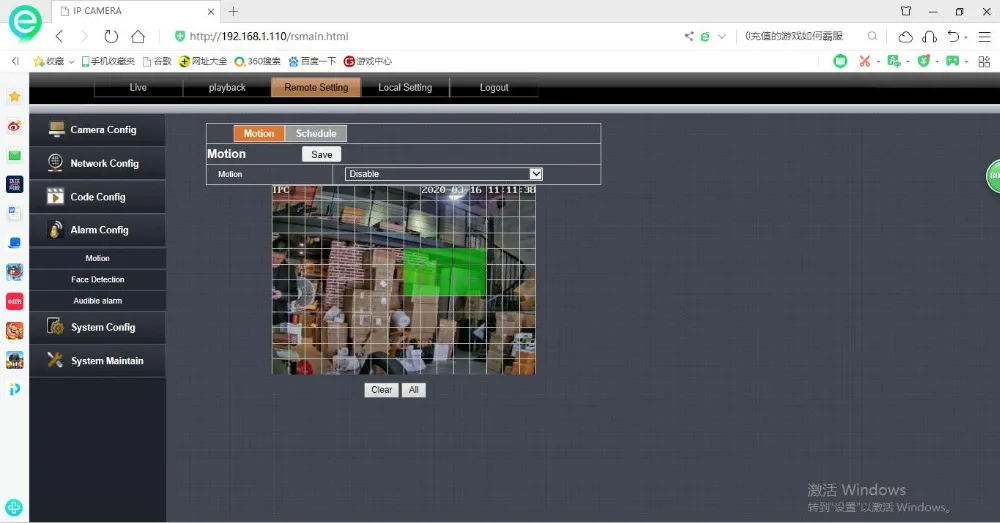This screenshot has height=523, width=1000.
Task: Collapse the Alarm Config section
Action: pyautogui.click(x=97, y=230)
